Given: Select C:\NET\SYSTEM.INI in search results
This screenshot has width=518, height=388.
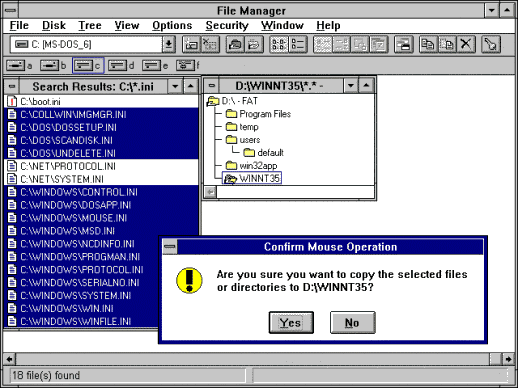Looking at the screenshot, I should [101, 179].
